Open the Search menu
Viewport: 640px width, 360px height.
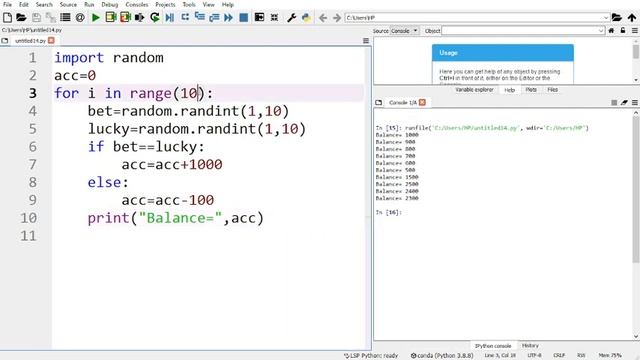44,4
